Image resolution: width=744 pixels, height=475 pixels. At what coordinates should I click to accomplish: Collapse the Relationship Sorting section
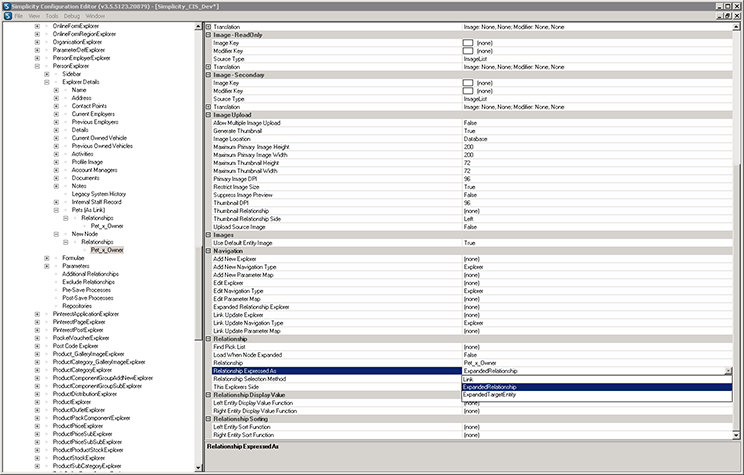coord(208,419)
